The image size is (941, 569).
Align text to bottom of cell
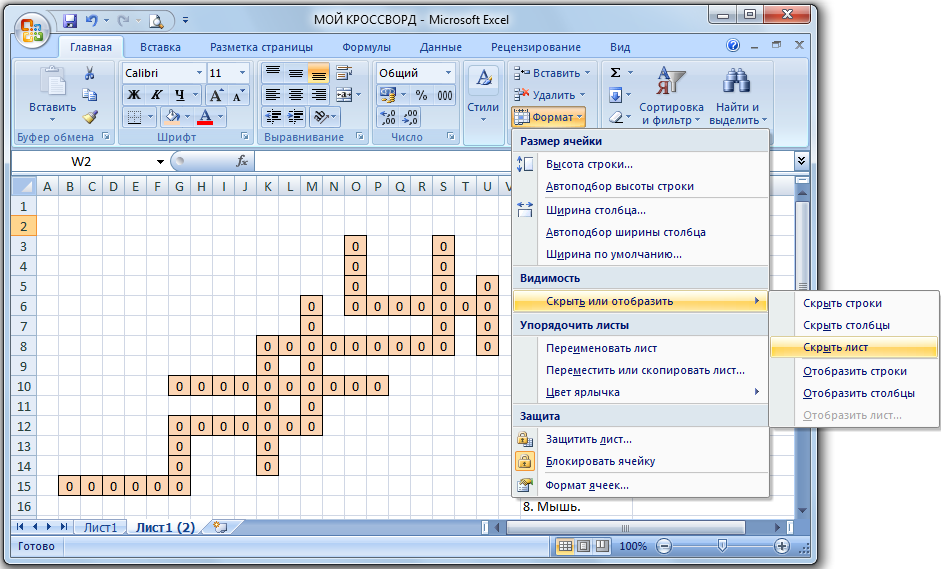[319, 73]
